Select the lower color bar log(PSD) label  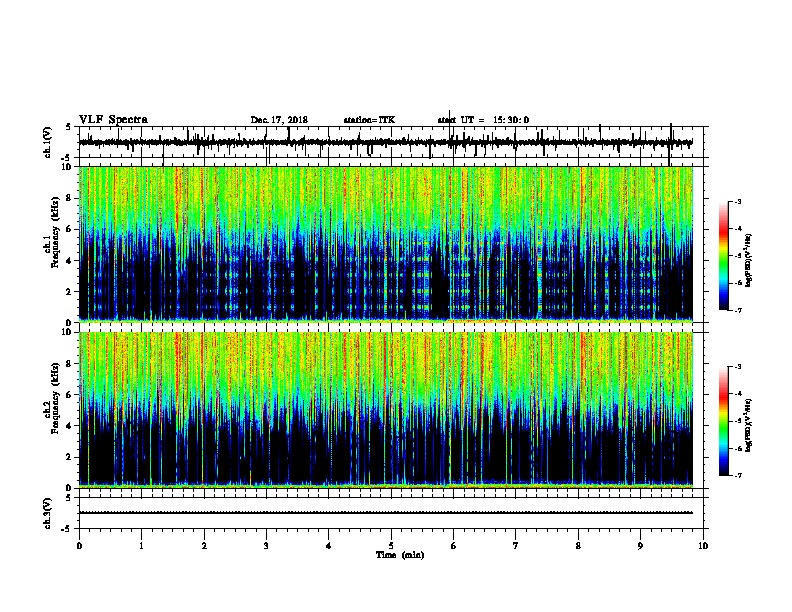[x=749, y=426]
